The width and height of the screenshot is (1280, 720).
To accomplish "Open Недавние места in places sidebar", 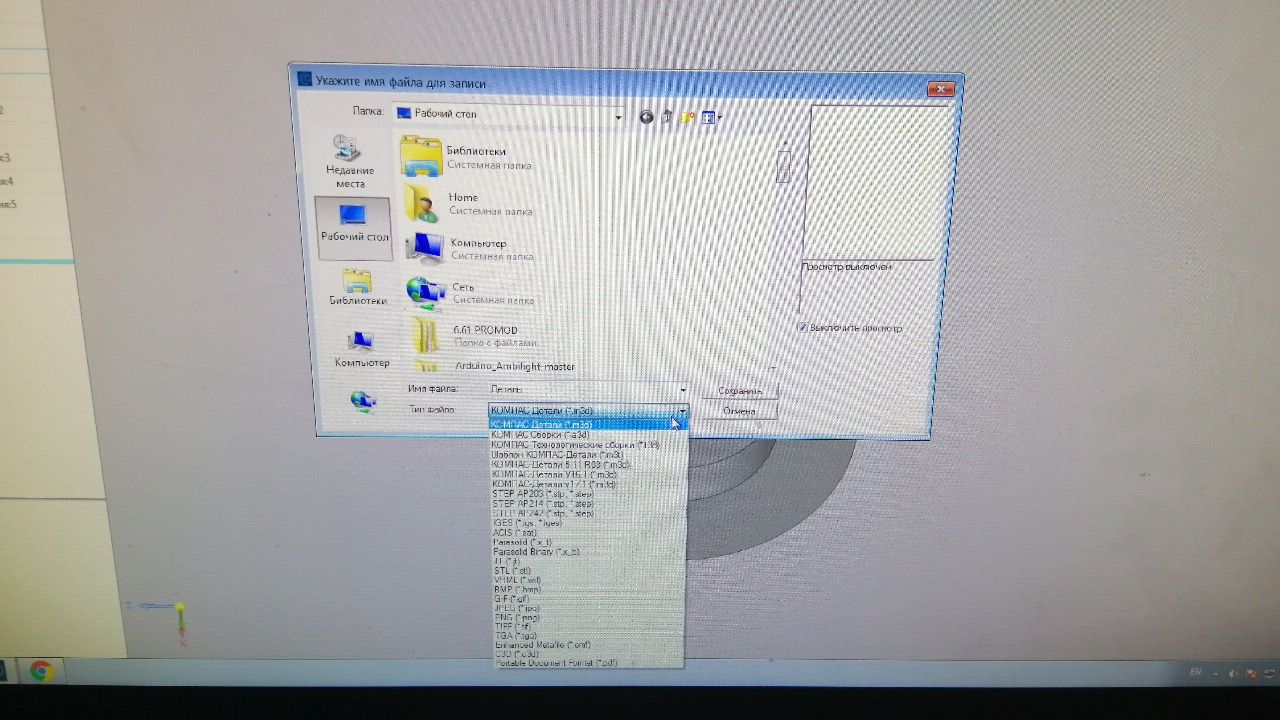I will pyautogui.click(x=350, y=162).
